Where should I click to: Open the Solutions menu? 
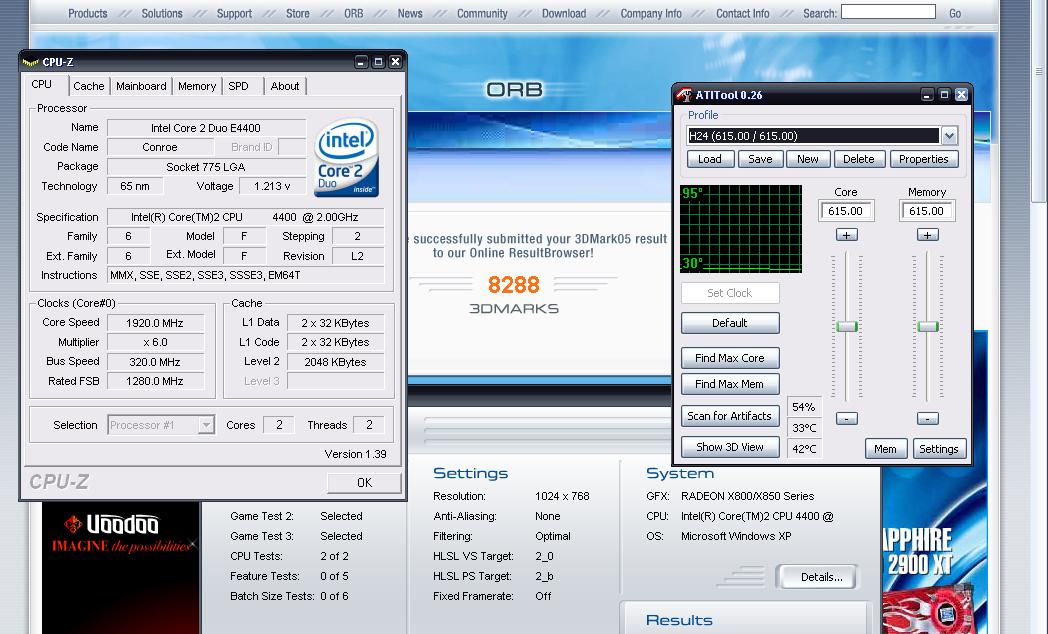coord(162,13)
